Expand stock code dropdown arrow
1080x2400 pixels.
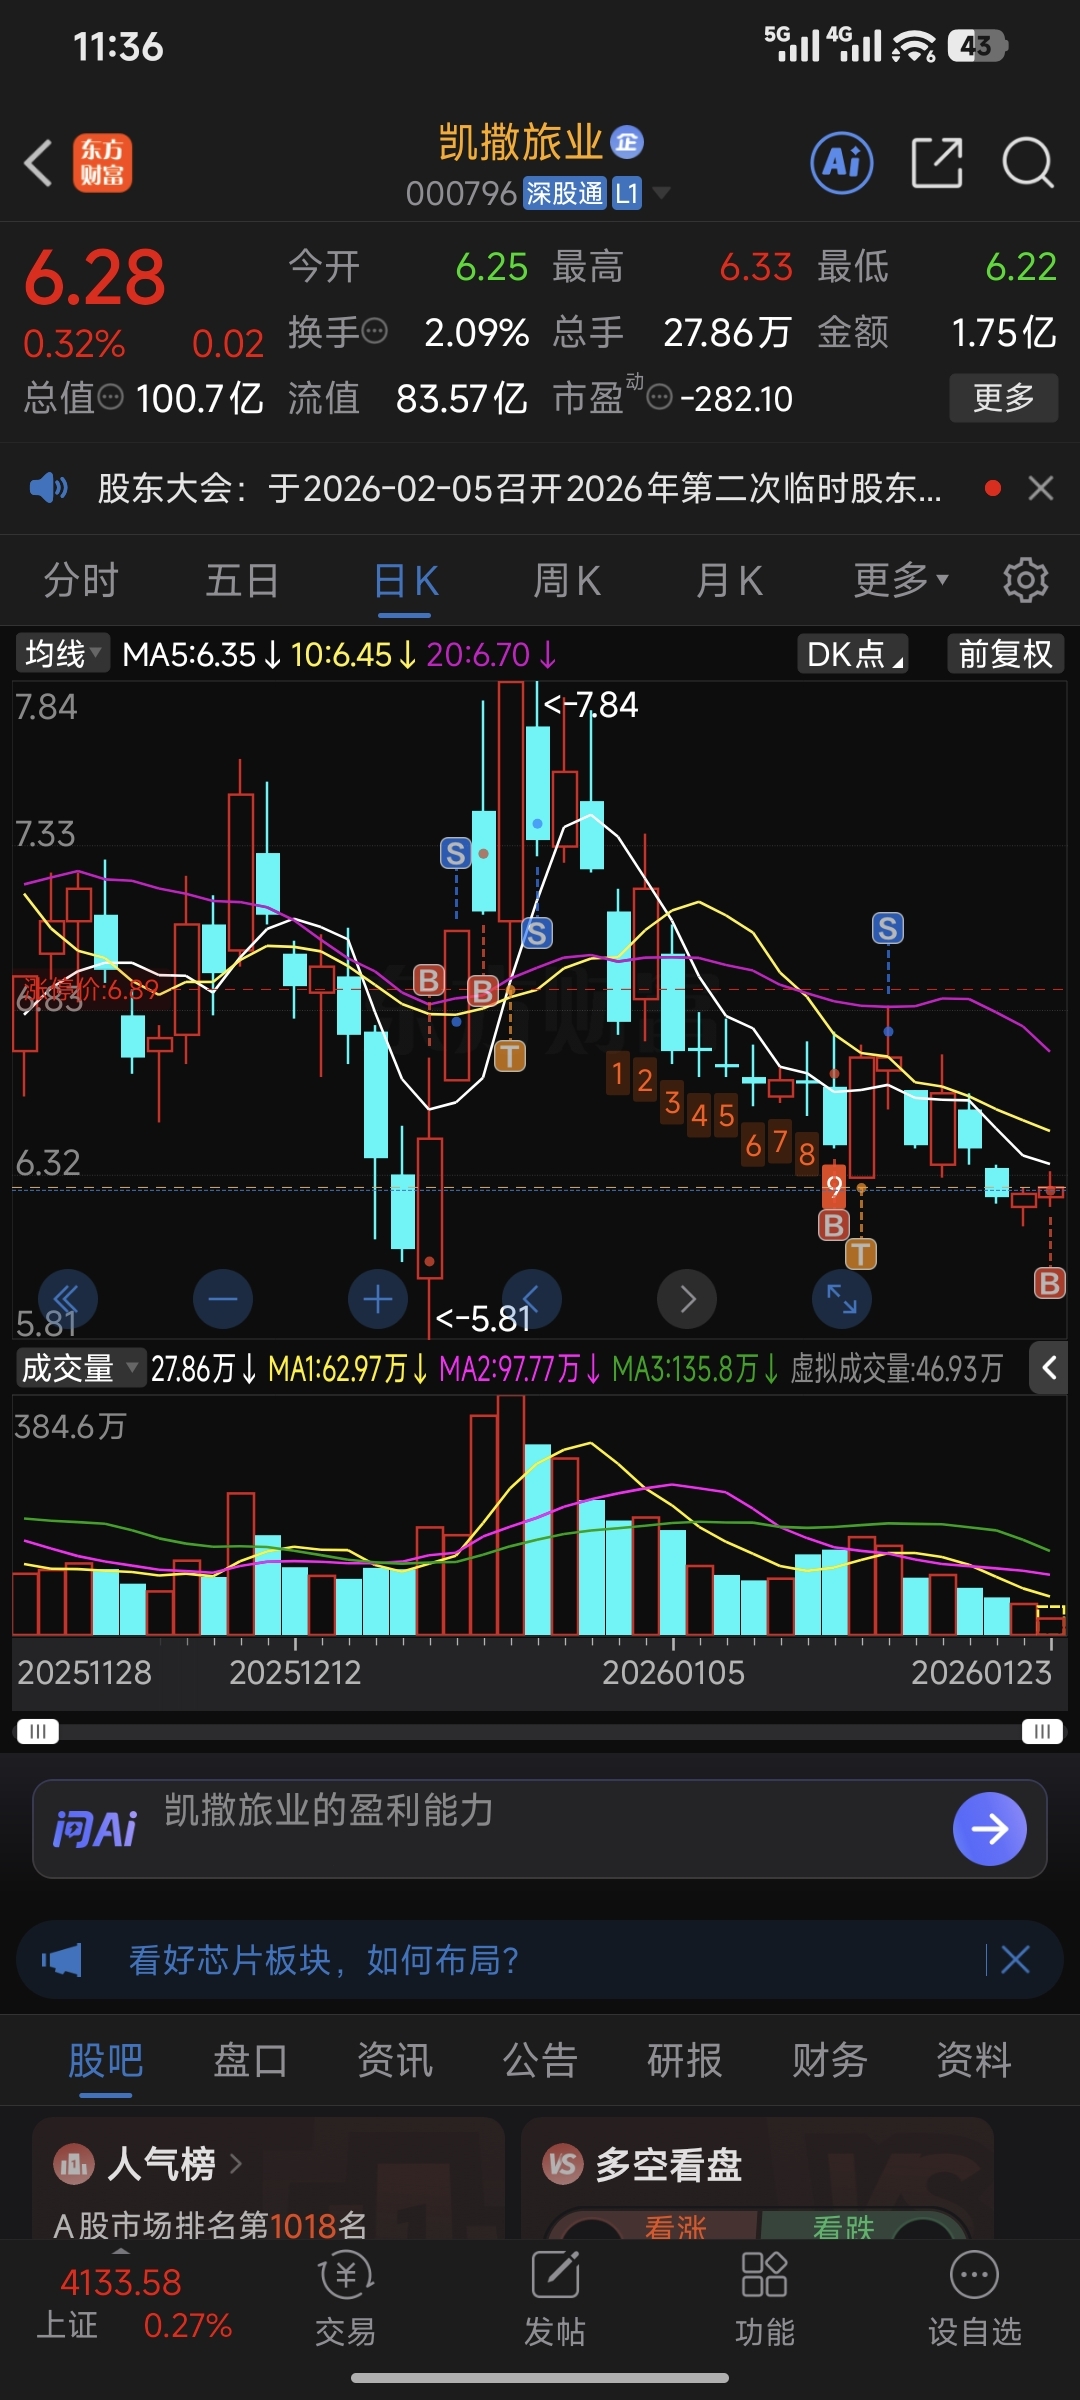tap(661, 192)
